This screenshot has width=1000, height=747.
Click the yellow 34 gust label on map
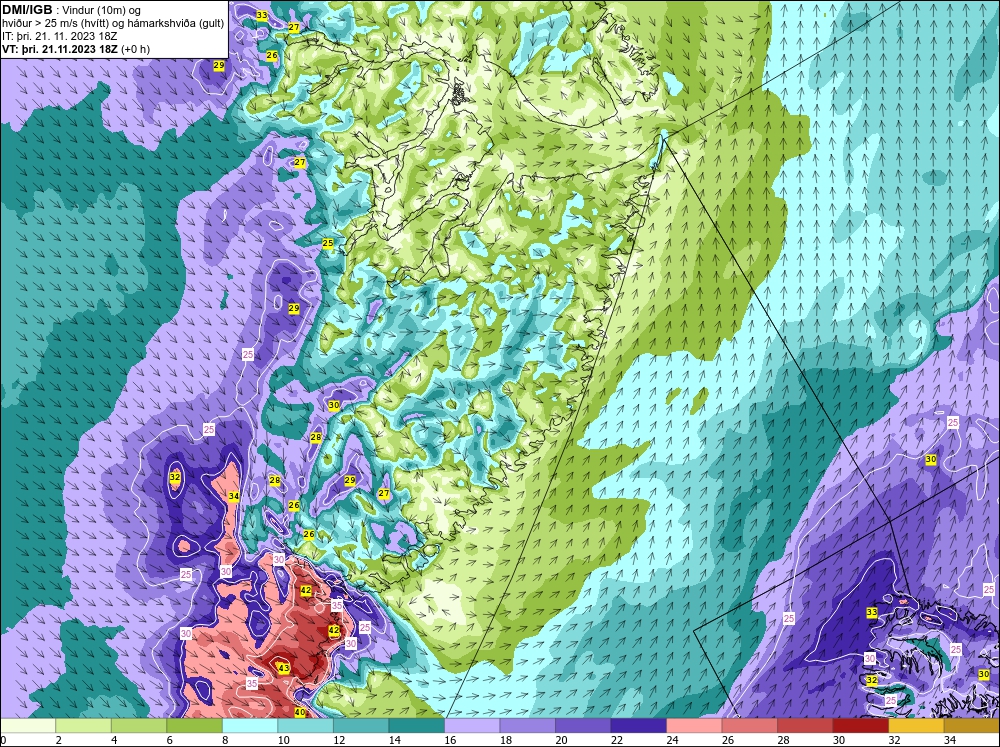click(234, 496)
